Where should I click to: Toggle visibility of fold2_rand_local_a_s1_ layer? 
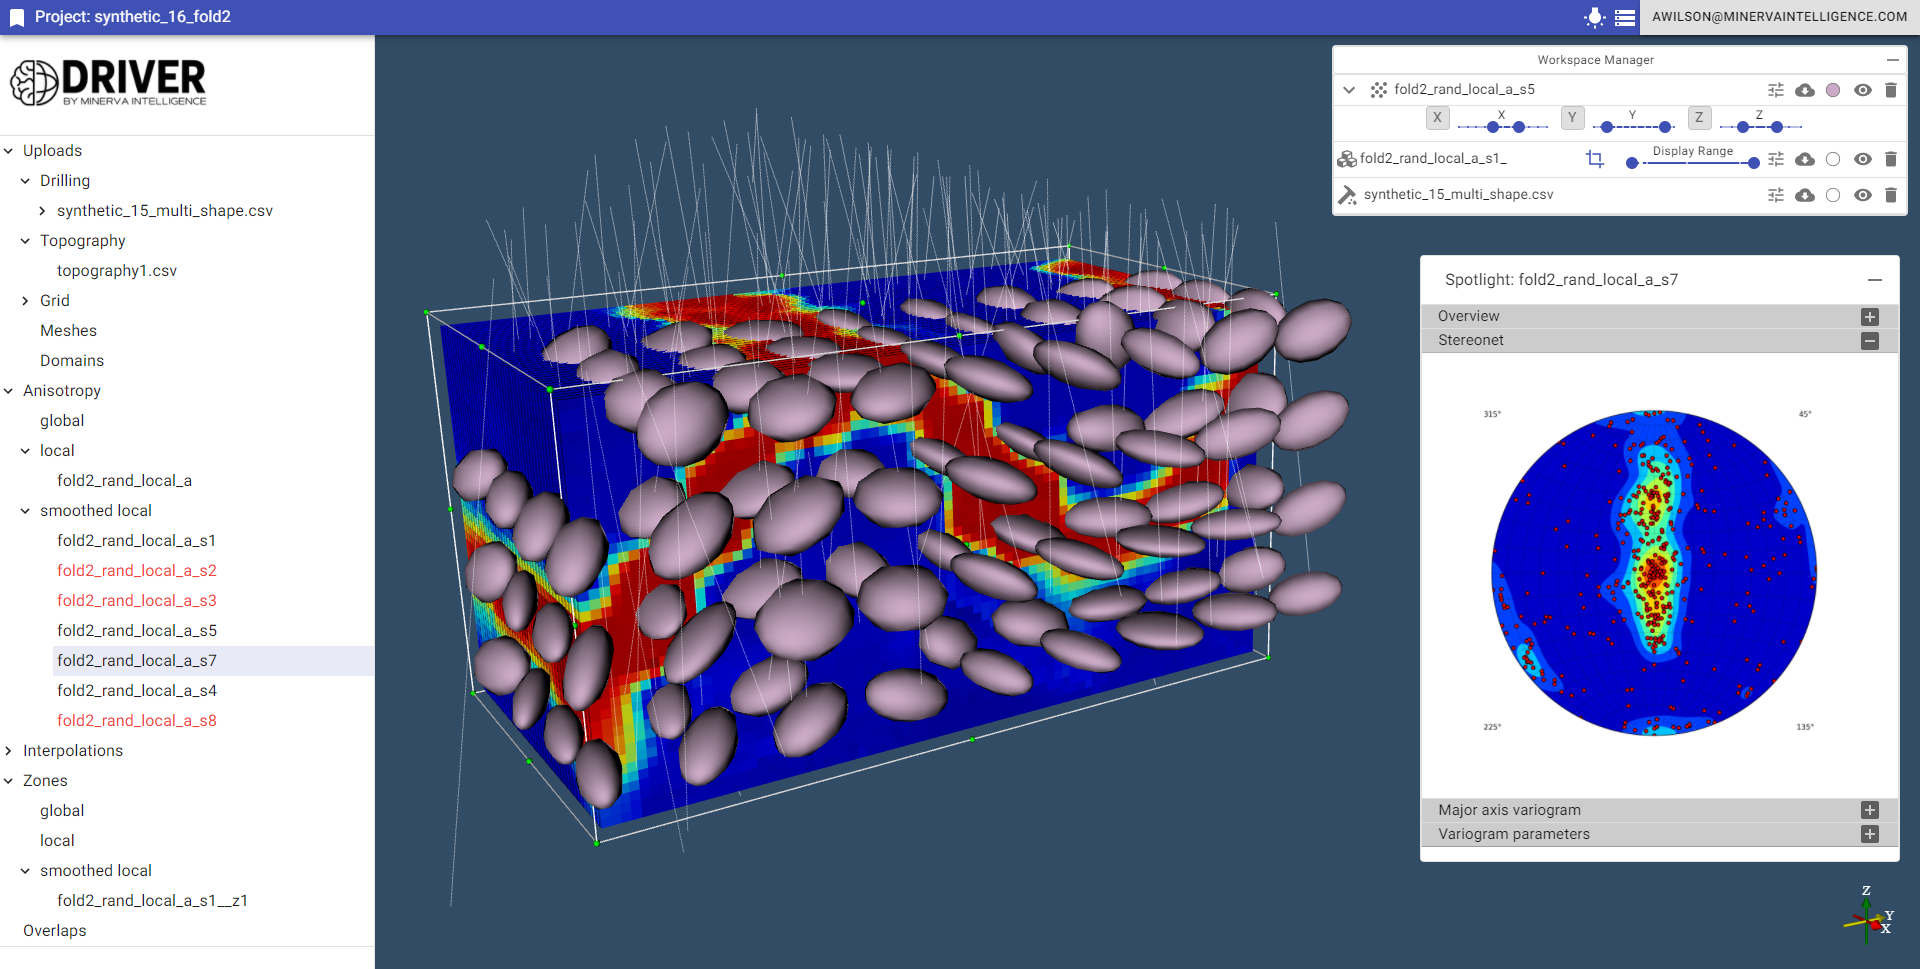point(1862,159)
